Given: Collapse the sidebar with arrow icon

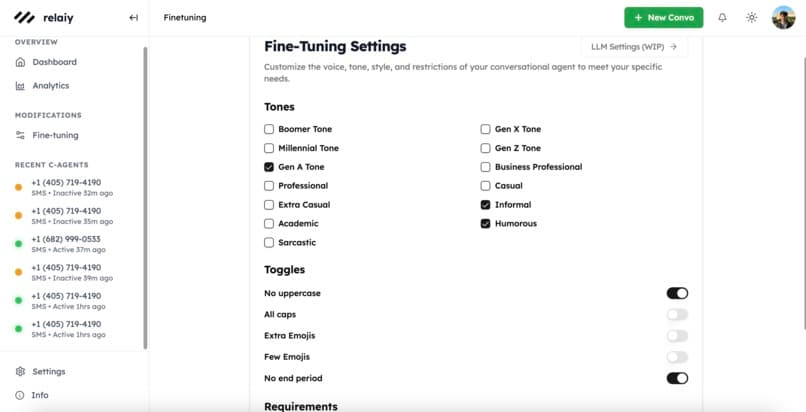Looking at the screenshot, I should (134, 17).
